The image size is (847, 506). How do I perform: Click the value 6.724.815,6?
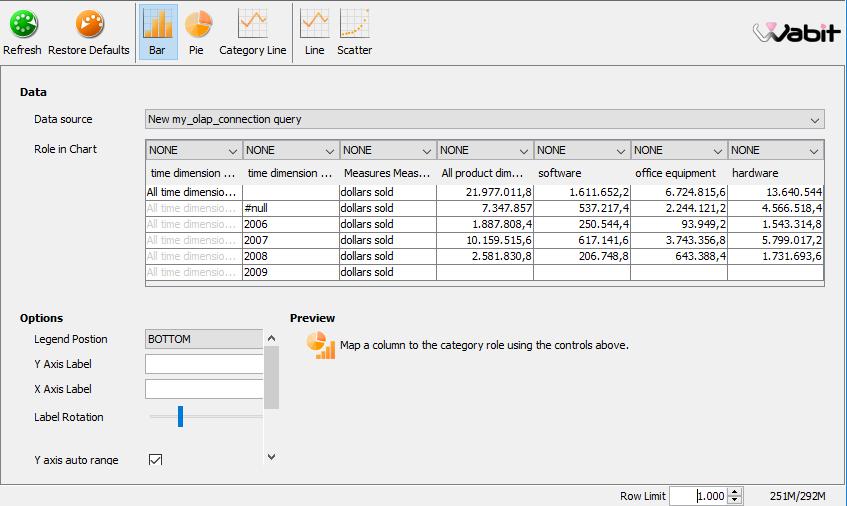click(696, 192)
